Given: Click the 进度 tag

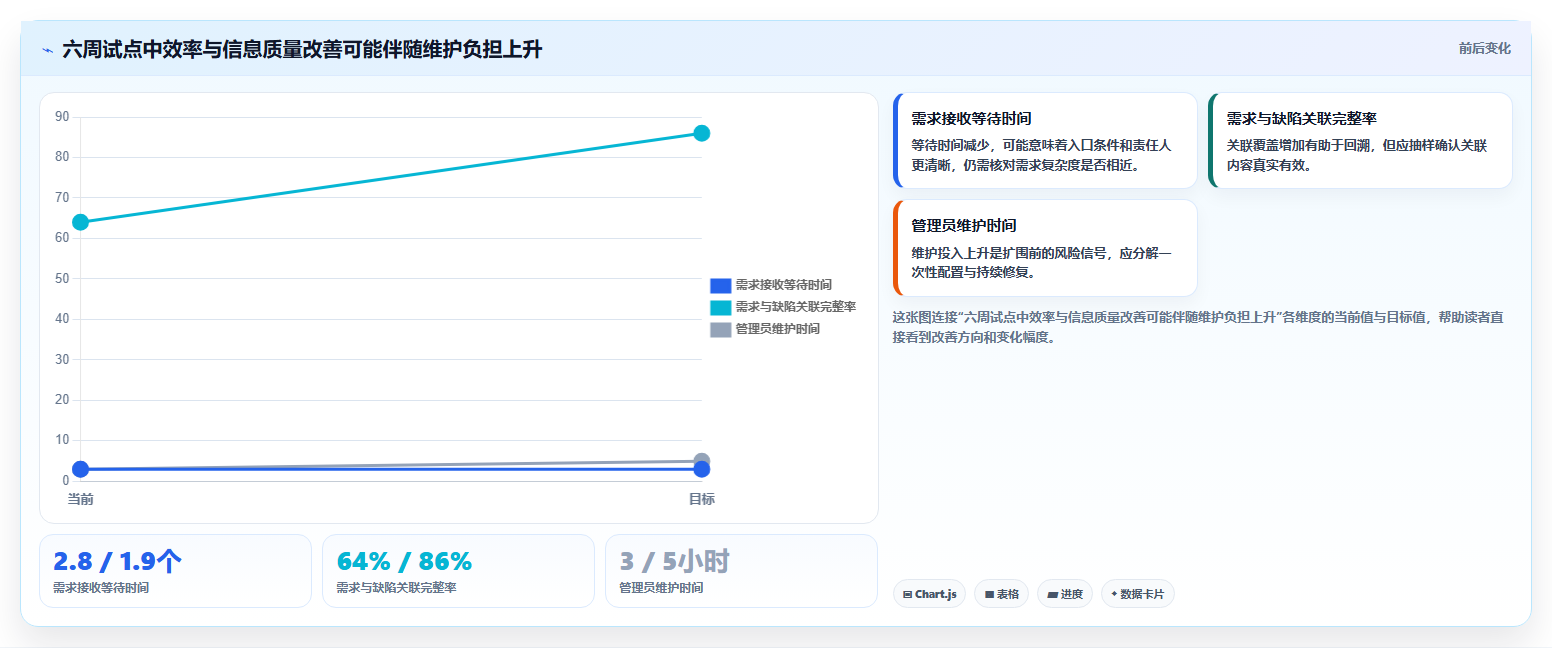Looking at the screenshot, I should 1065,594.
